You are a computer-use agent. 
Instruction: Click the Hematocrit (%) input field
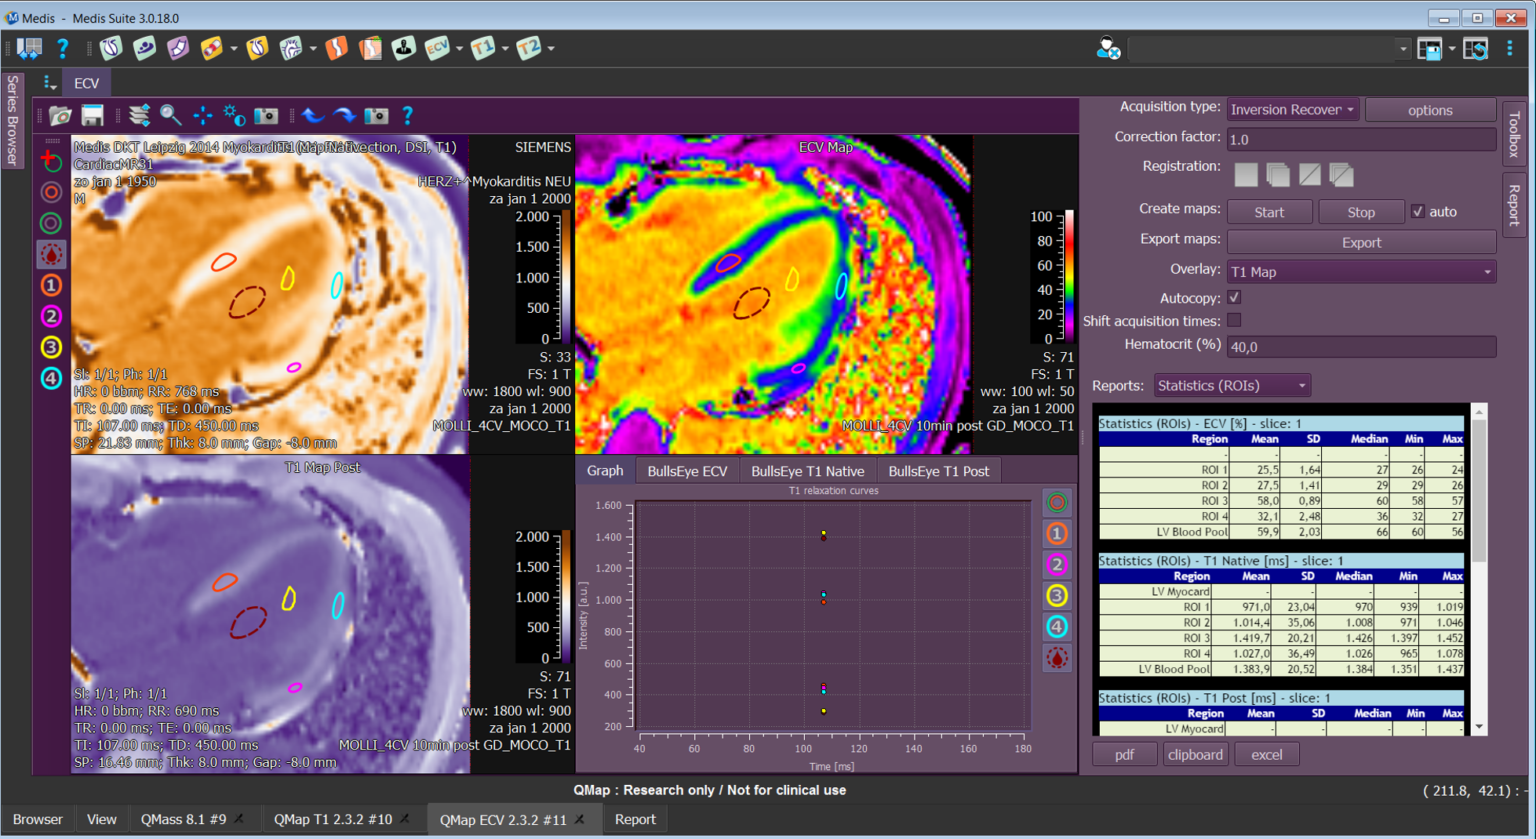click(1360, 347)
